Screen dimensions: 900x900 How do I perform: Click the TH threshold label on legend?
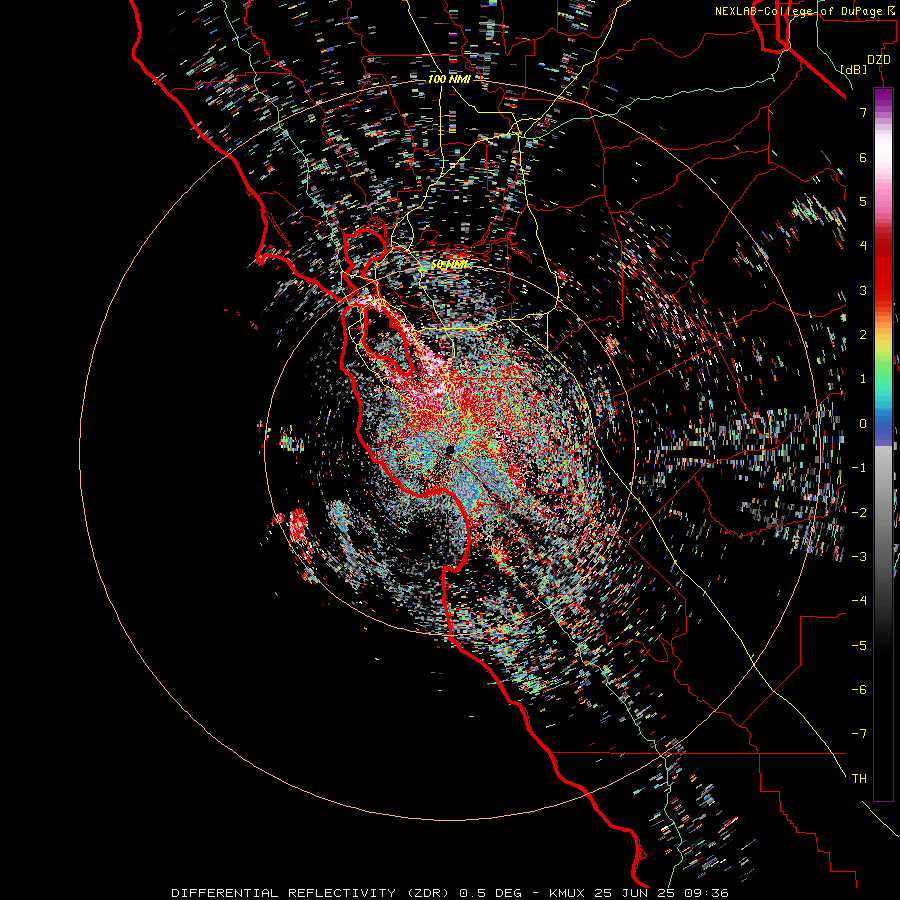[x=859, y=778]
